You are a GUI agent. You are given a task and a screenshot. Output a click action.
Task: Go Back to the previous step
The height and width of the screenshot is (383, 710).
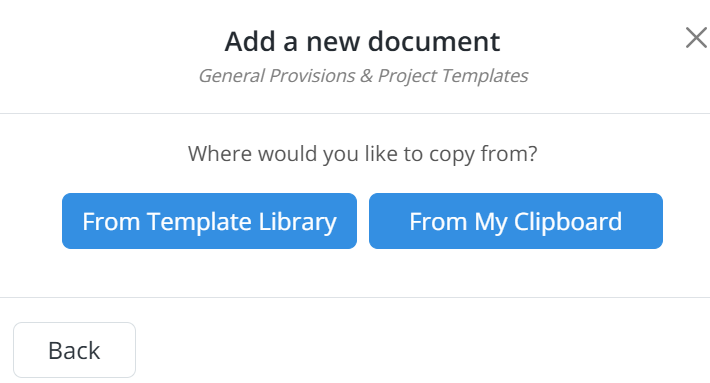(x=74, y=350)
